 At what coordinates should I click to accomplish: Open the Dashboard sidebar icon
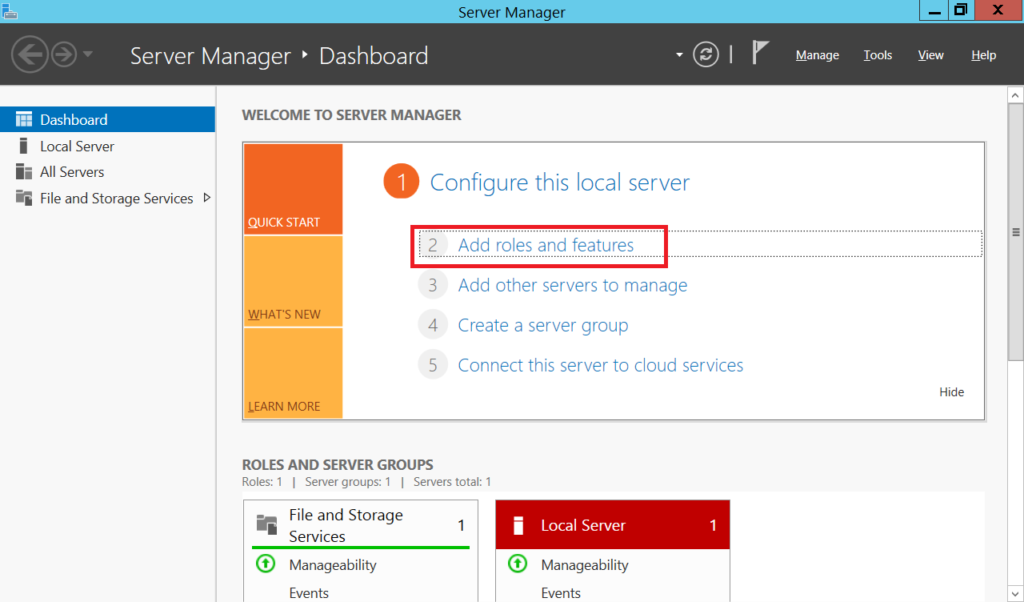22,119
